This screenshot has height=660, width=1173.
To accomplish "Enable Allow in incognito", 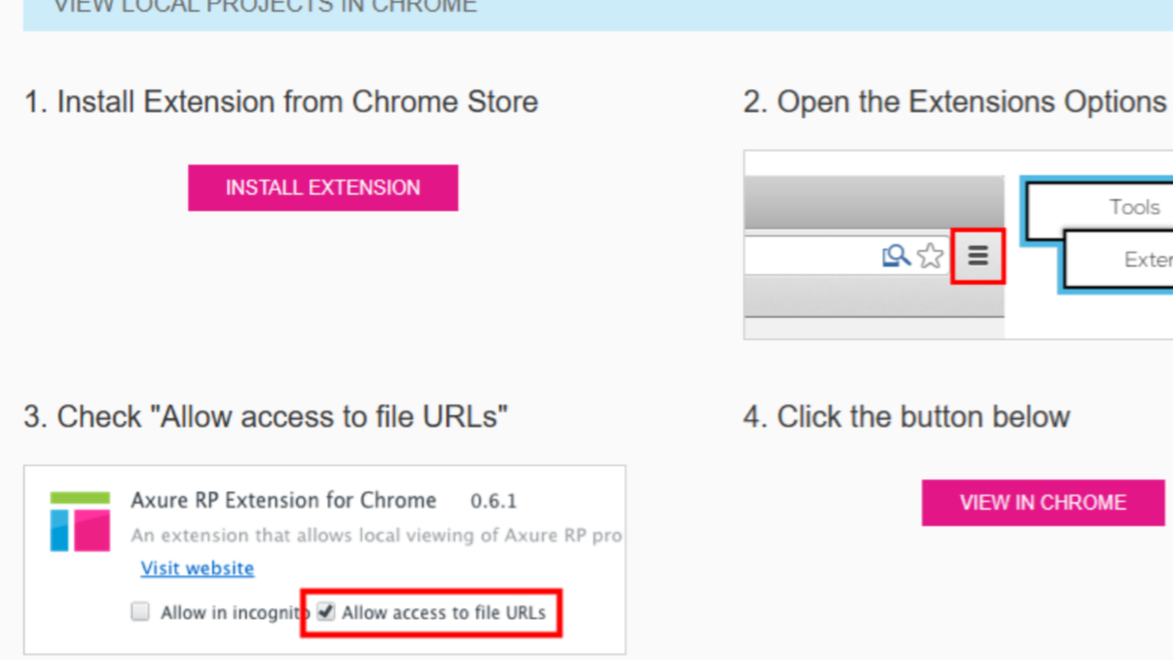I will (140, 611).
